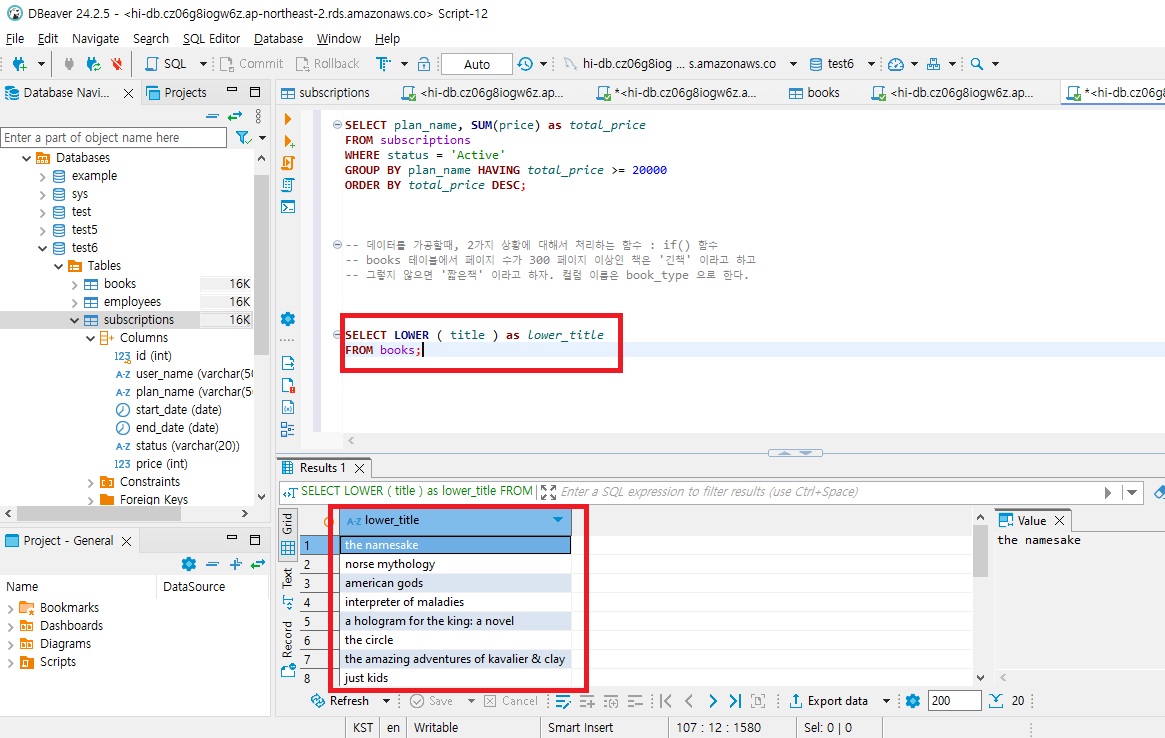The image size is (1165, 738).
Task: Open the File menu
Action: click(x=15, y=39)
